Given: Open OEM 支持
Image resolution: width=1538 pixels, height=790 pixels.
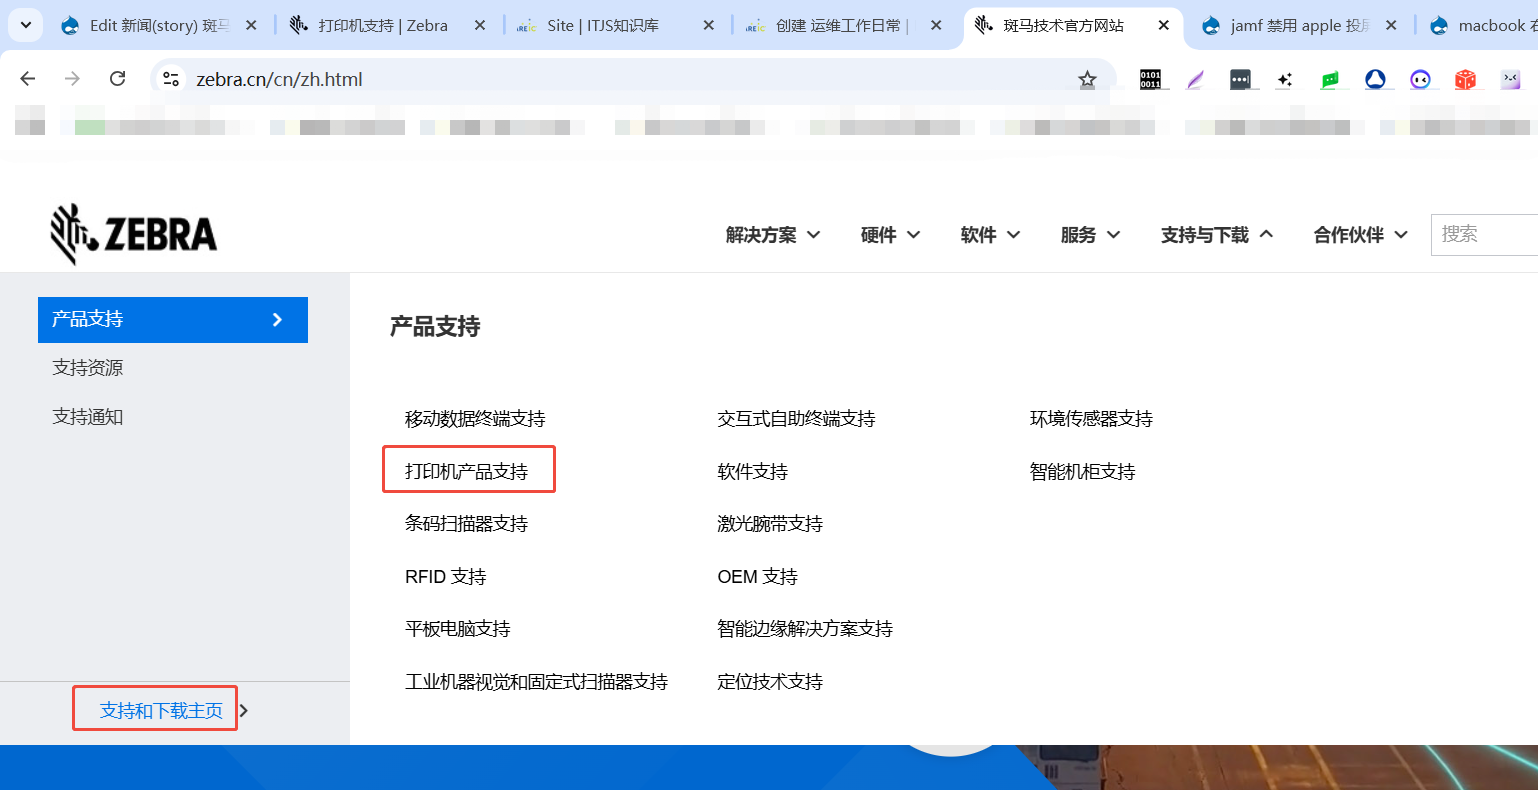Looking at the screenshot, I should coord(757,576).
